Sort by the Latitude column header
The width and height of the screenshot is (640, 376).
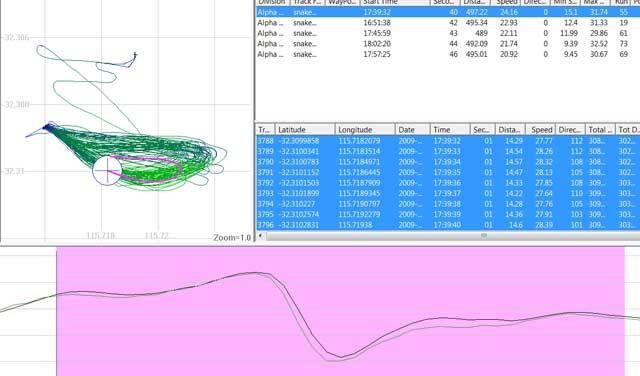pos(305,130)
